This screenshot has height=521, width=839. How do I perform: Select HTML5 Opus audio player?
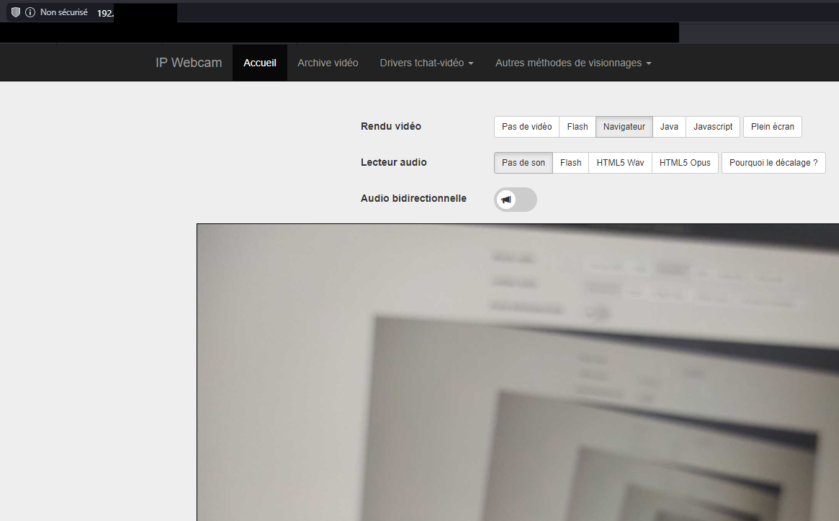click(685, 163)
